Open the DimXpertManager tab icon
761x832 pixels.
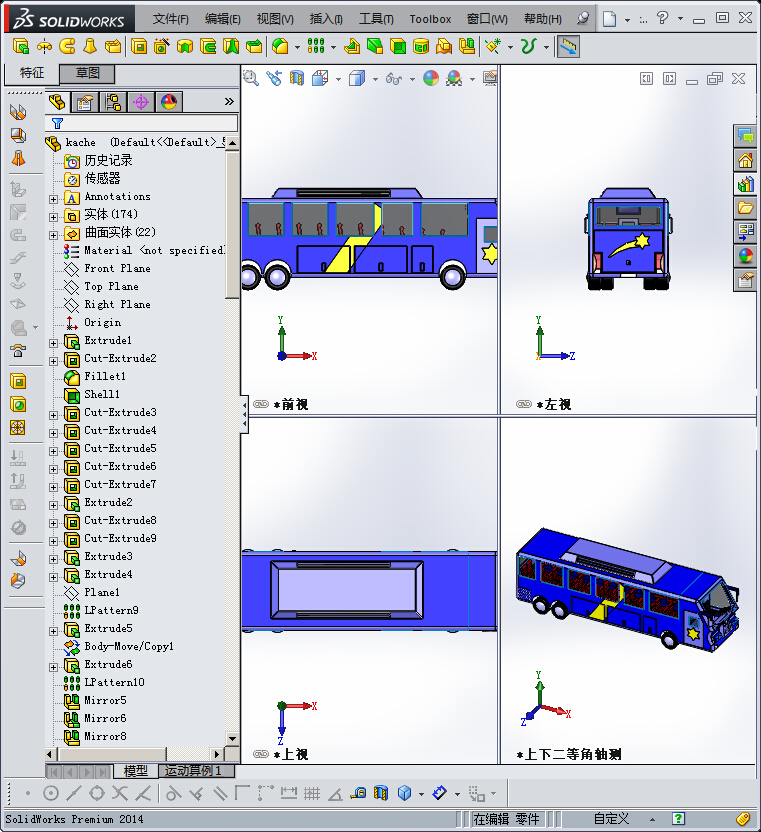141,102
